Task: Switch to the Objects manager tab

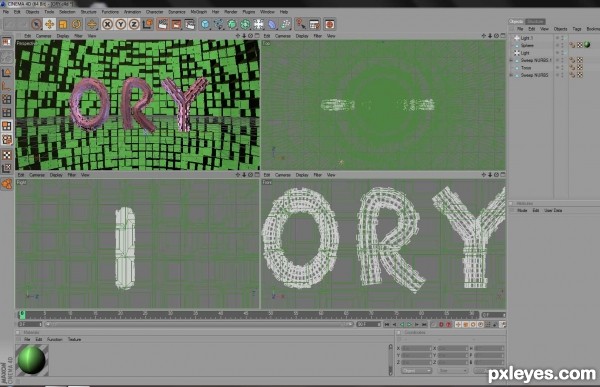Action: point(516,21)
